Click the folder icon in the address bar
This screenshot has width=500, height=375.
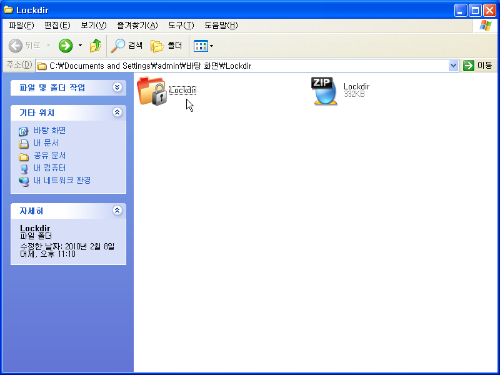42,66
